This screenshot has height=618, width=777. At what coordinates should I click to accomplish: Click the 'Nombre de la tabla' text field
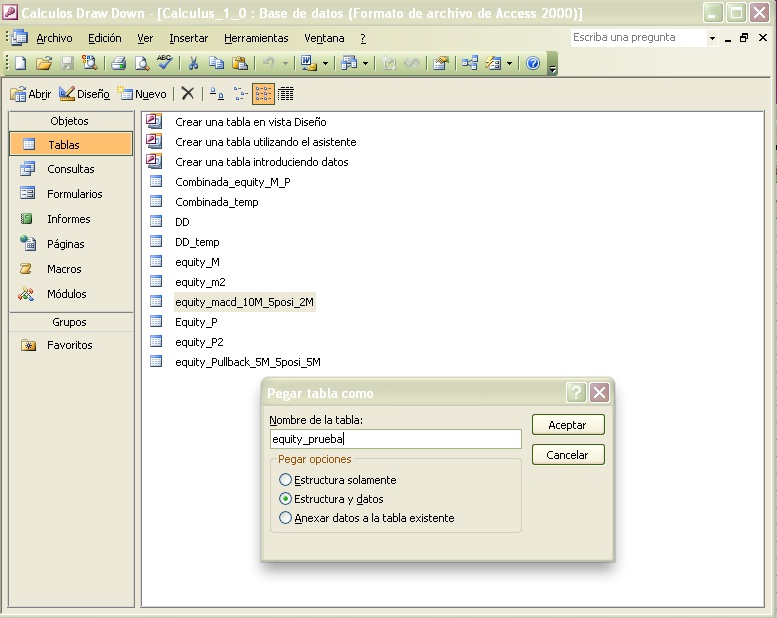tap(395, 439)
